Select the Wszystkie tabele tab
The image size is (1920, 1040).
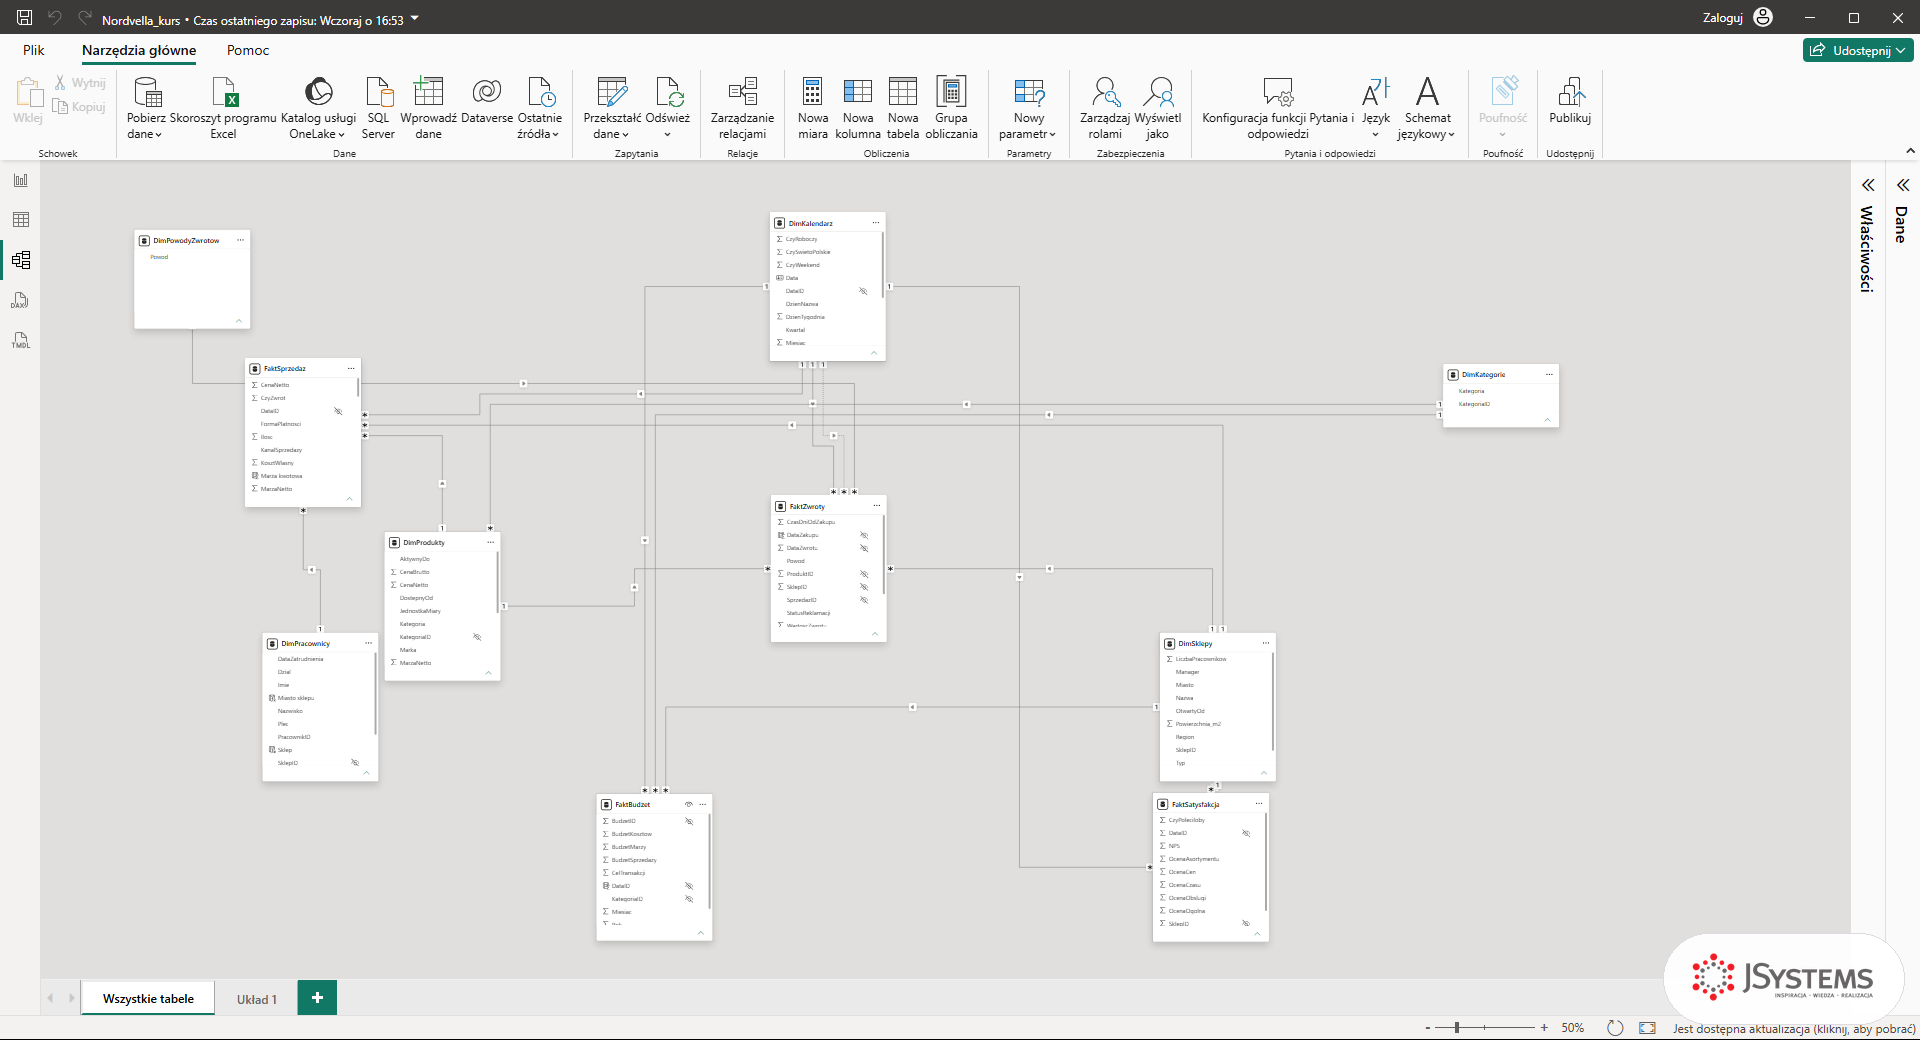(148, 999)
